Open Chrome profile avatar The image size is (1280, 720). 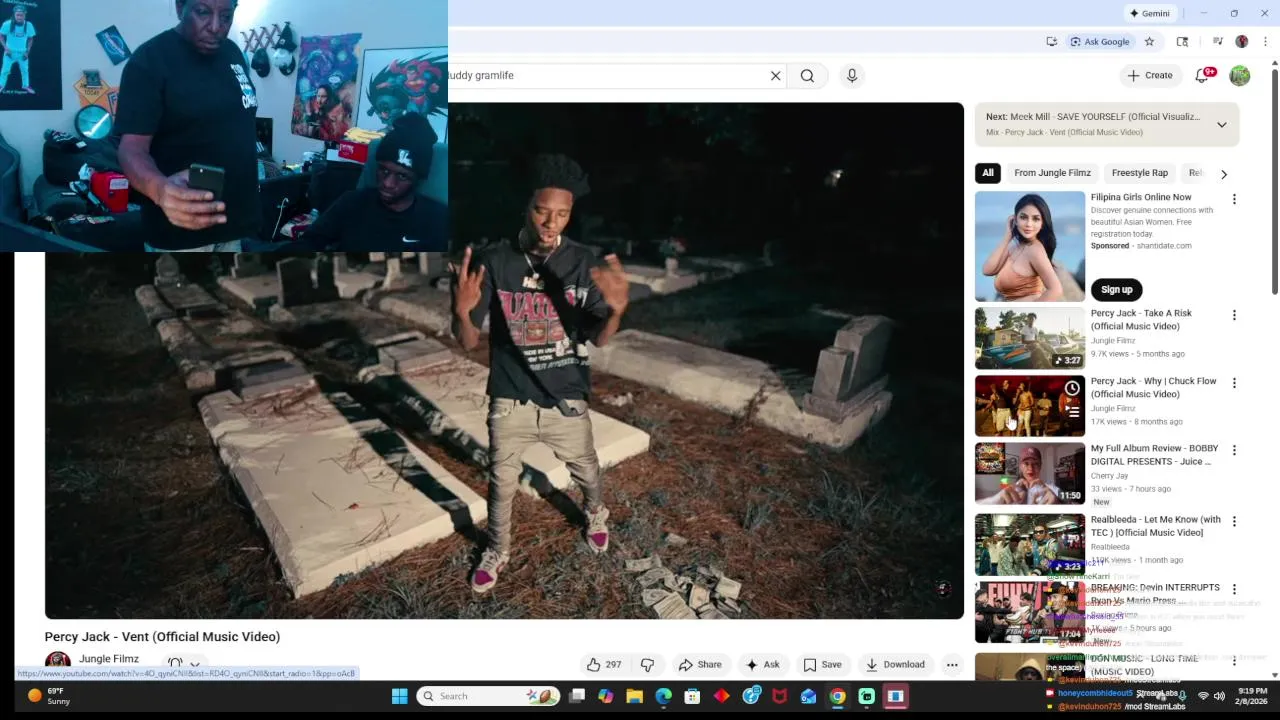1242,41
